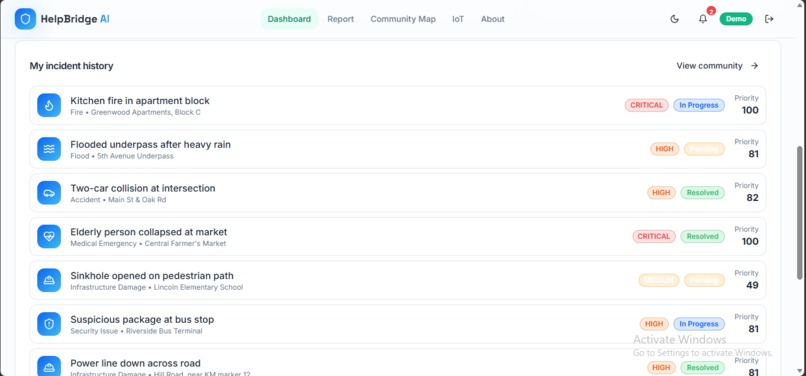806x376 pixels.
Task: Click the vertical page scrollbar thumb
Action: point(801,212)
